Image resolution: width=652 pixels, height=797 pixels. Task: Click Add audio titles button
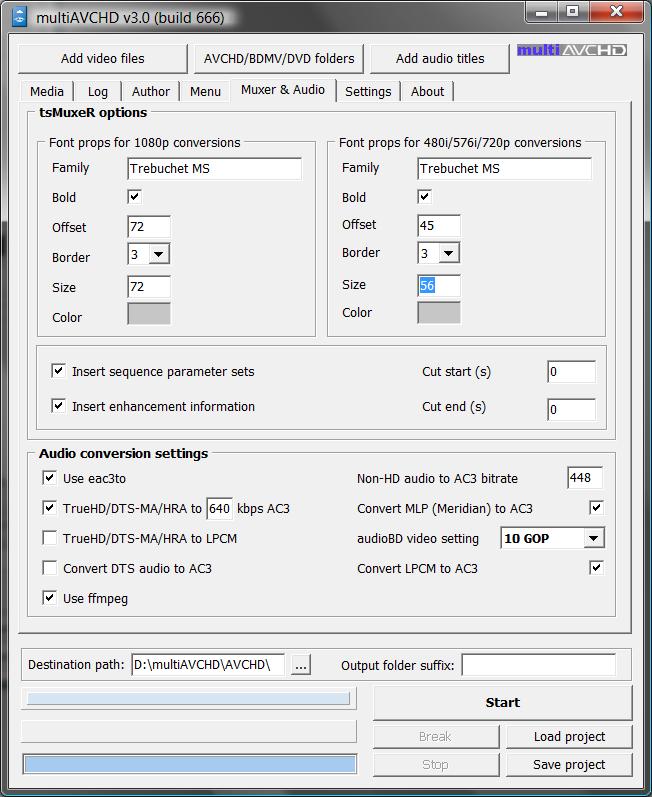point(440,59)
